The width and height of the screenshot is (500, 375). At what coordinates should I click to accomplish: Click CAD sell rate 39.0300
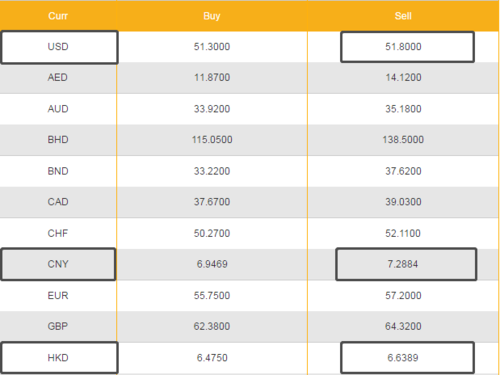pos(403,202)
